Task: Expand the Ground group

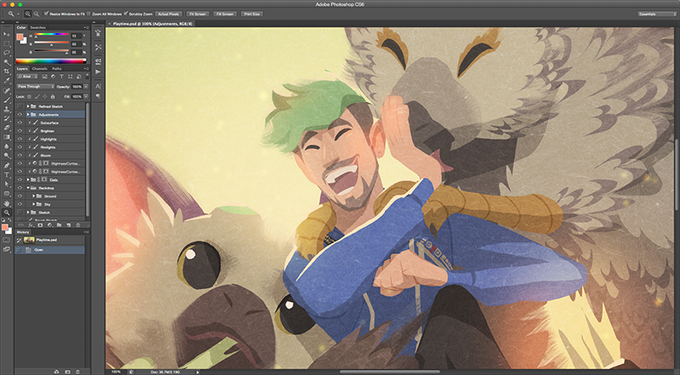Action: click(x=34, y=196)
